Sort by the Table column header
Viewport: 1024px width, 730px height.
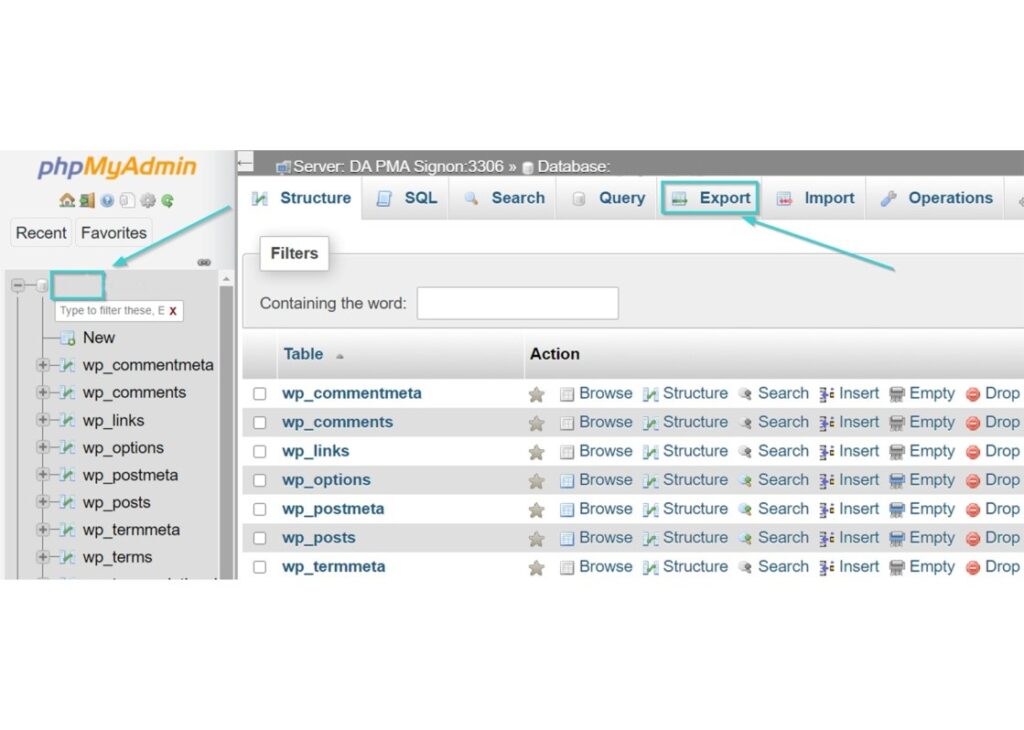pyautogui.click(x=303, y=354)
